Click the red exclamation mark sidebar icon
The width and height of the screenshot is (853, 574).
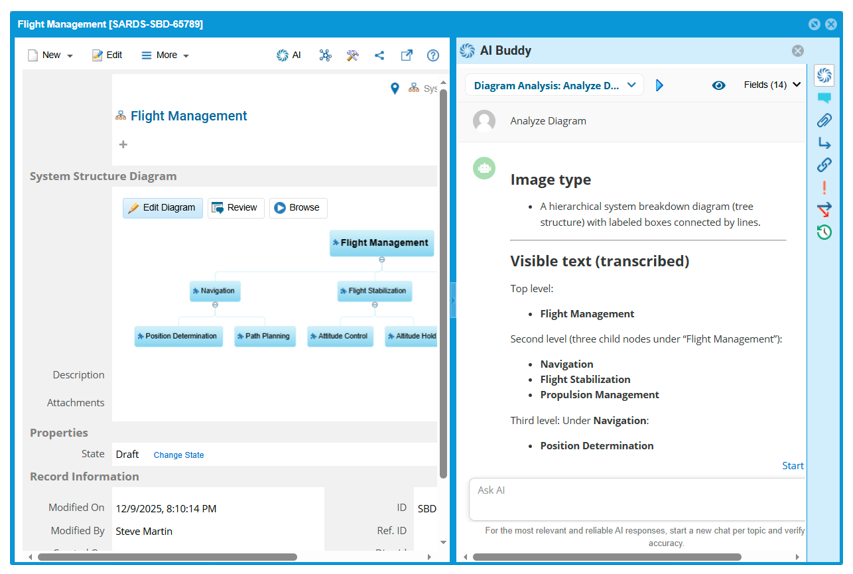point(824,188)
